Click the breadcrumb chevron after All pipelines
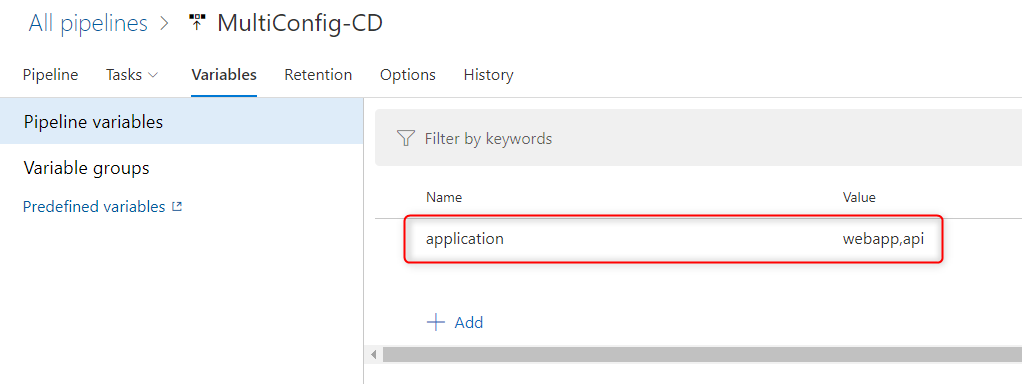The width and height of the screenshot is (1022, 384). (164, 24)
